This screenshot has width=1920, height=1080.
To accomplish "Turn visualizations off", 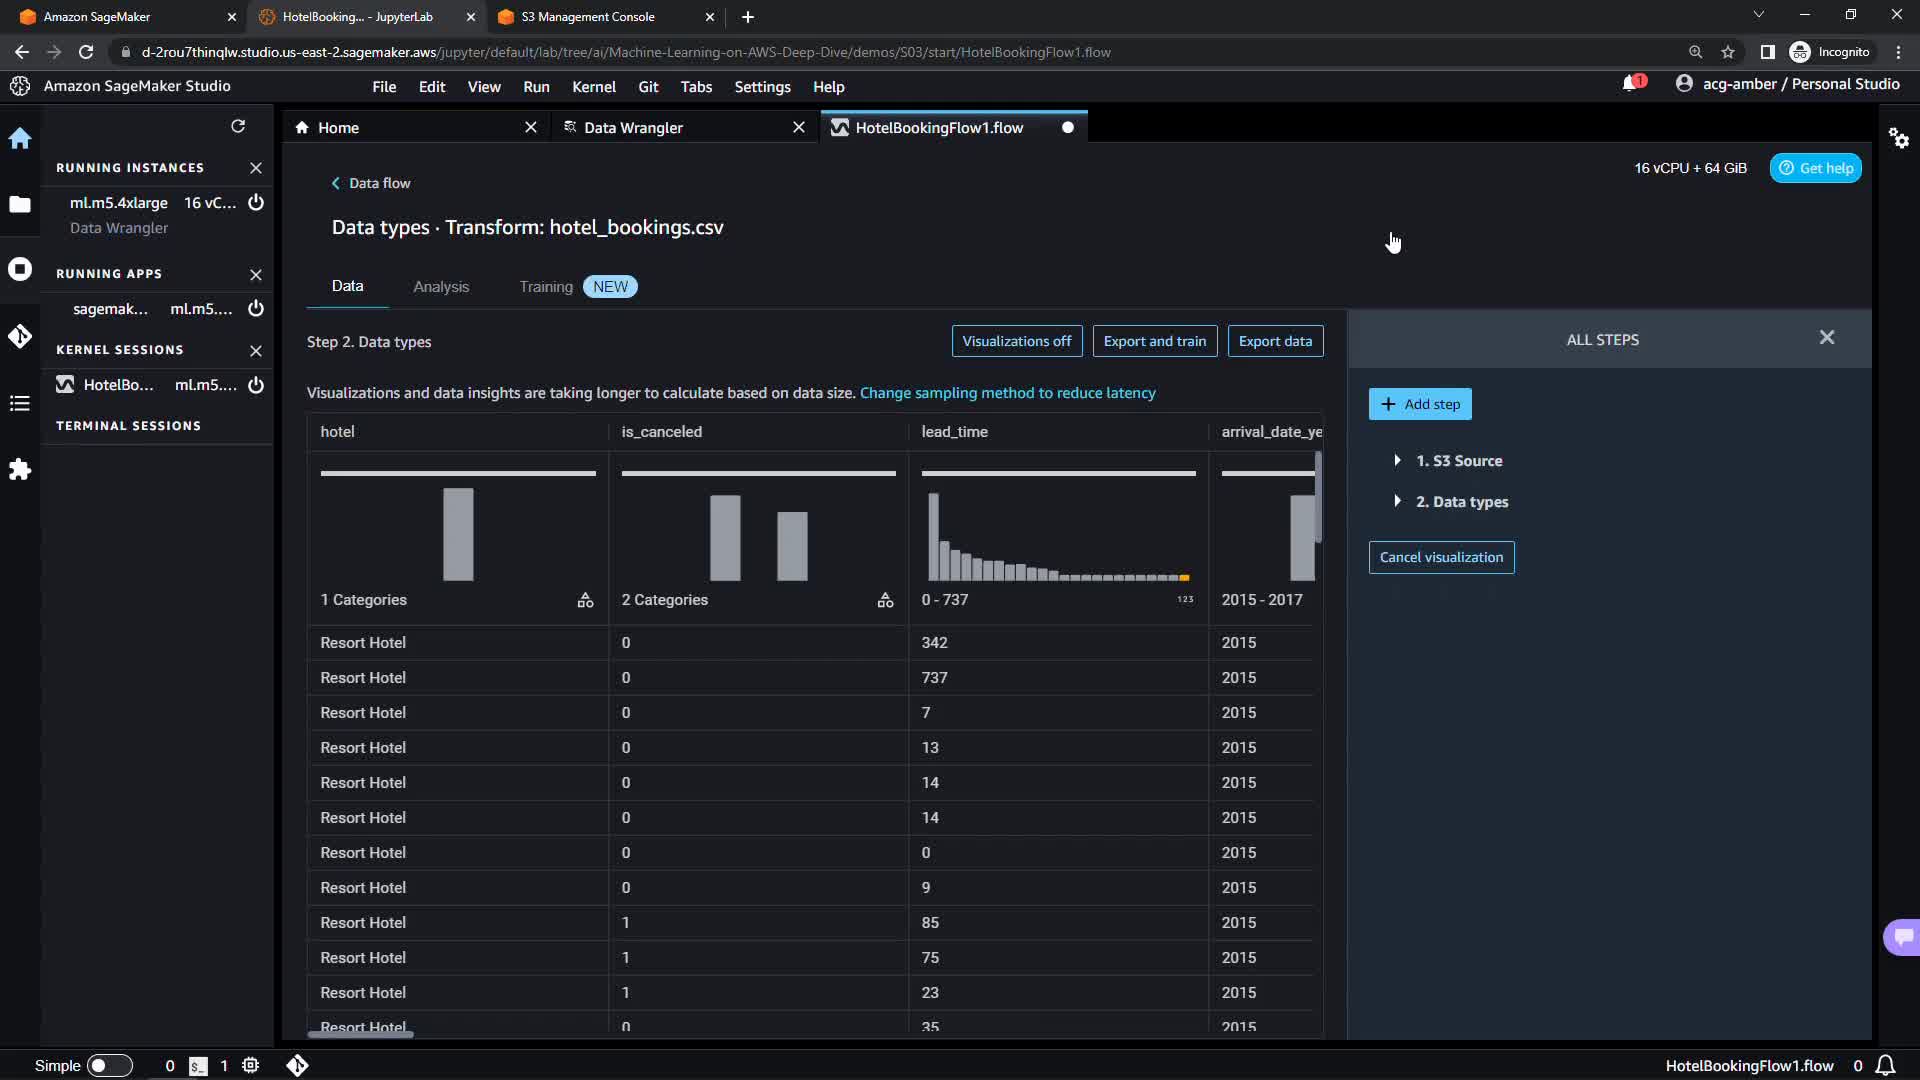I will coord(1016,341).
